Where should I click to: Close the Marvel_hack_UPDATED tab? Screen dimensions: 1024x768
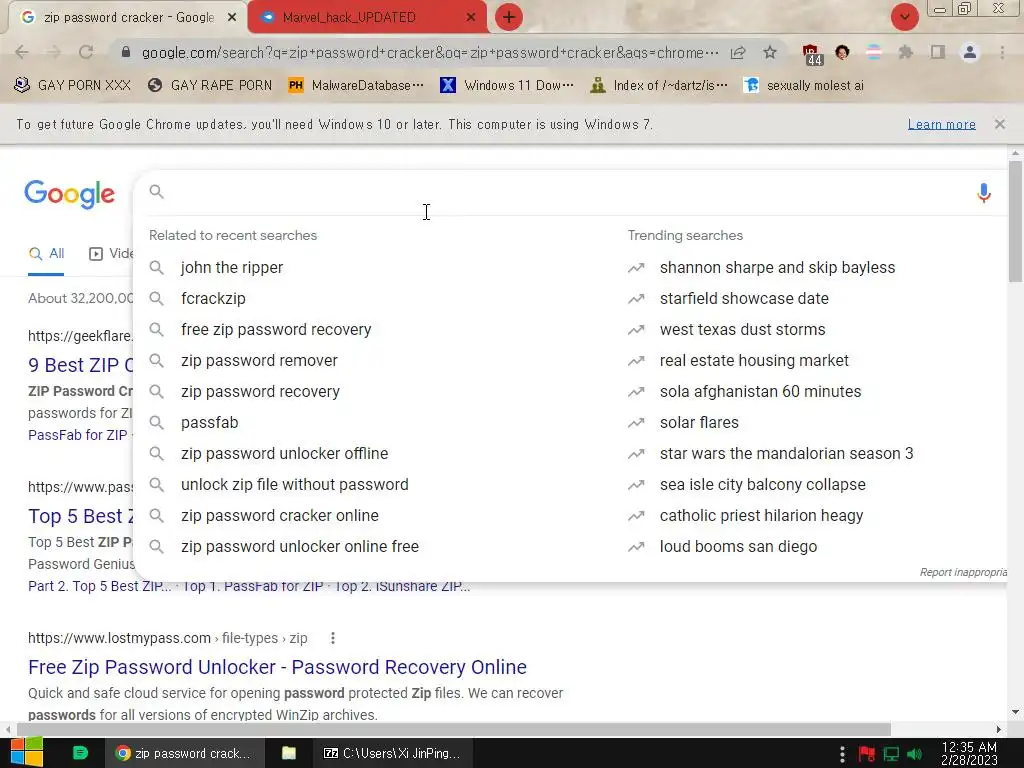471,18
